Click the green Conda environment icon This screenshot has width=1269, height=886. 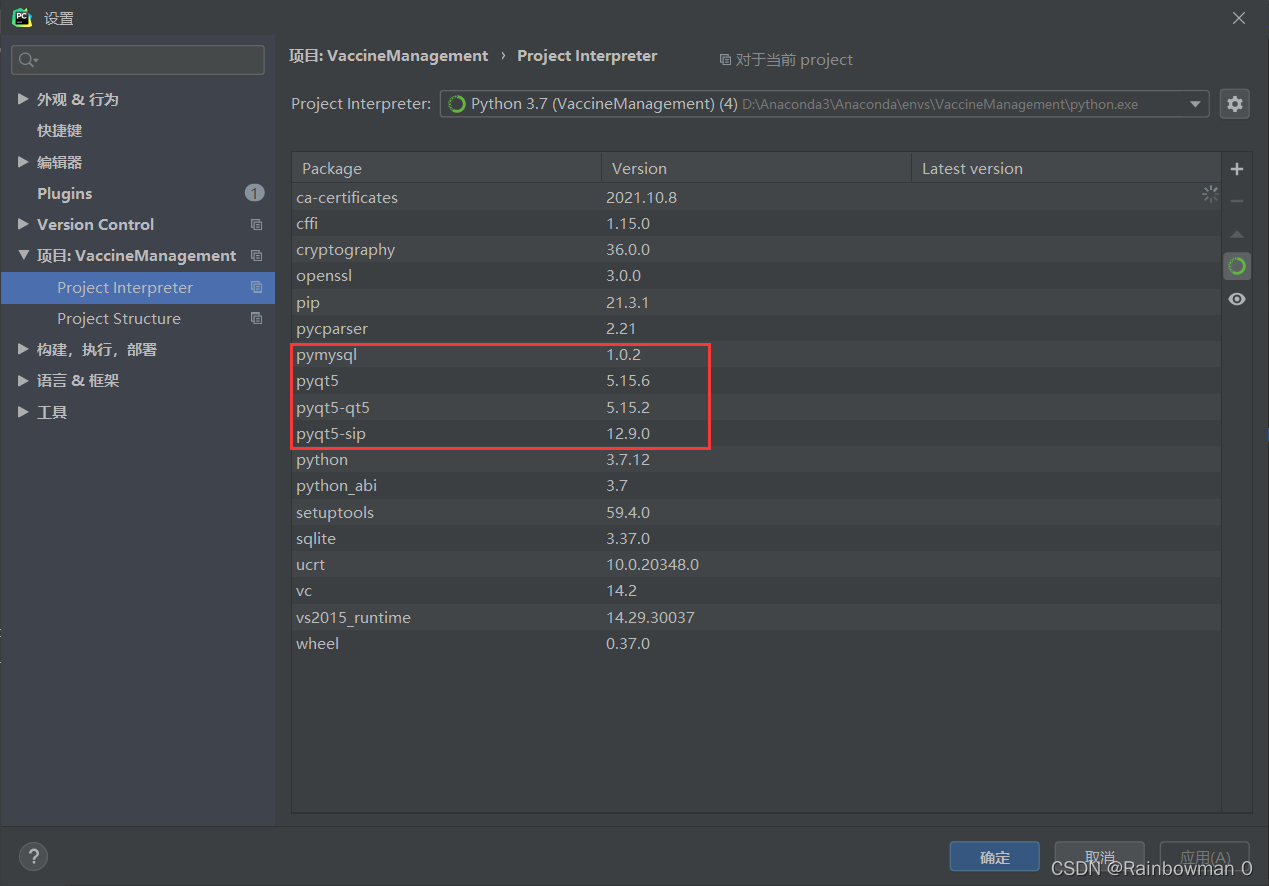pos(1237,266)
